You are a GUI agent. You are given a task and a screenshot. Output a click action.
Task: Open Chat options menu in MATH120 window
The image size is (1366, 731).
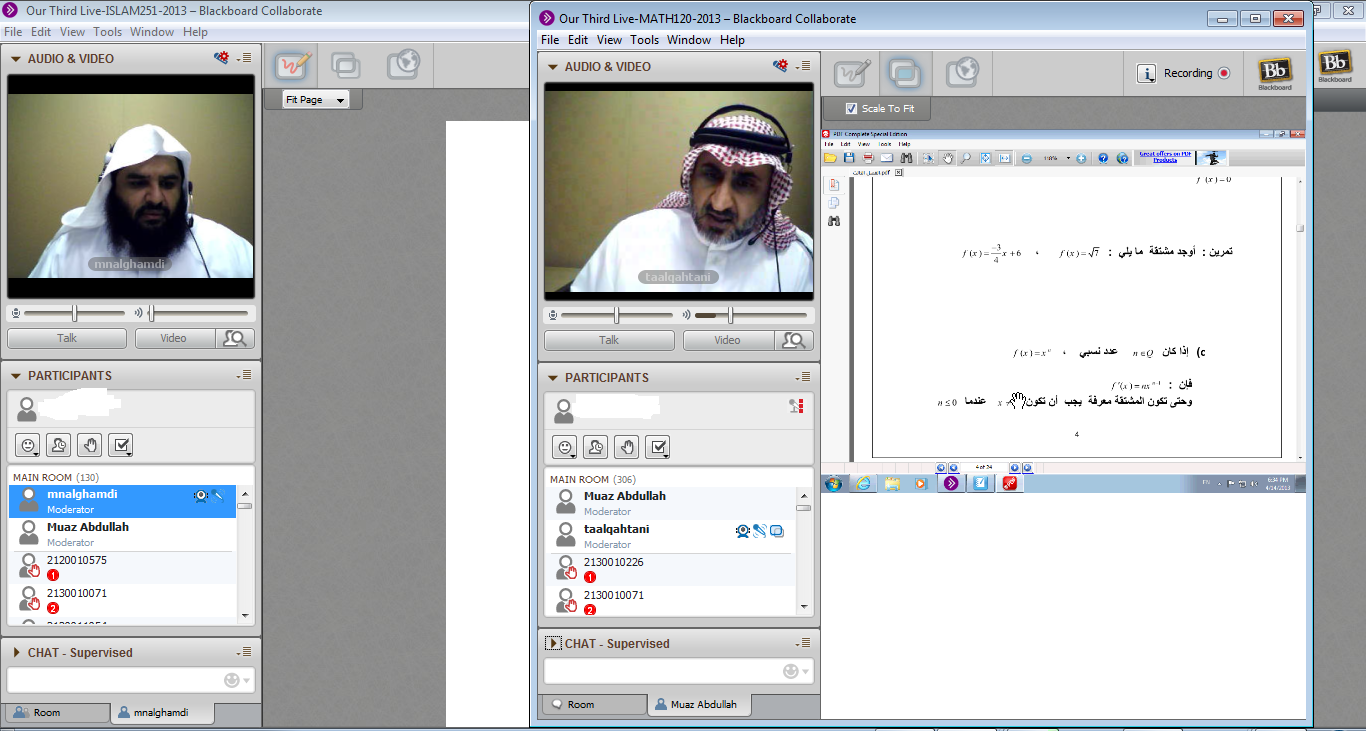803,643
